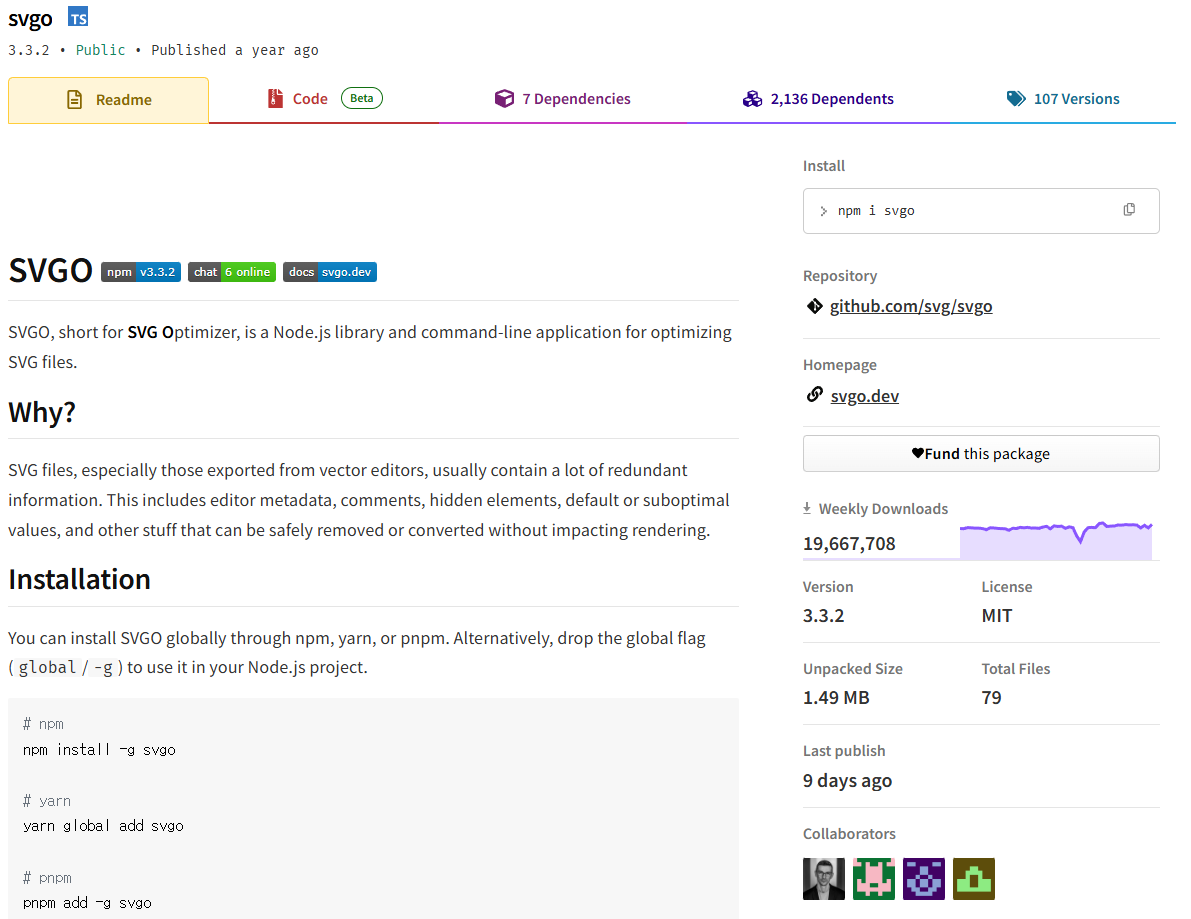Click the stacked cubes Dependents icon
This screenshot has width=1191, height=919.
point(752,99)
